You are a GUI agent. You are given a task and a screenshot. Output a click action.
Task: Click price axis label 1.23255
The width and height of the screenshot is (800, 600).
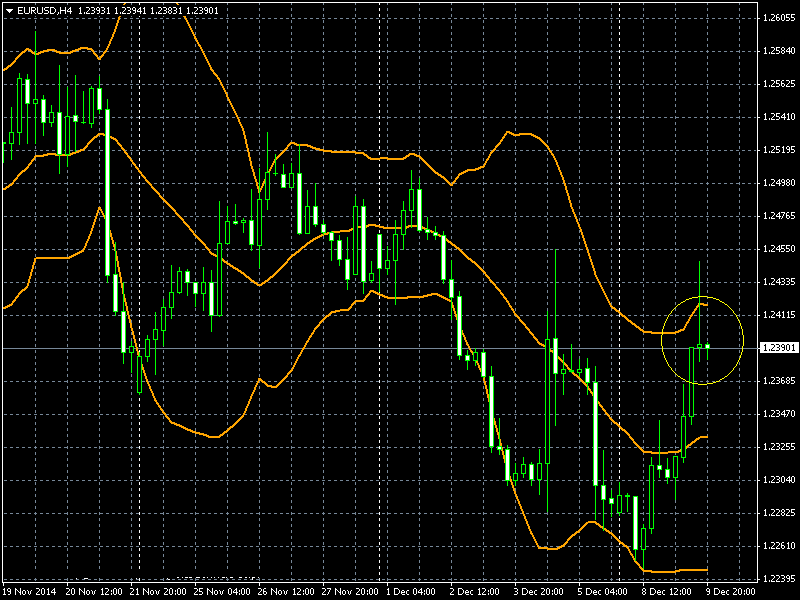tap(779, 447)
